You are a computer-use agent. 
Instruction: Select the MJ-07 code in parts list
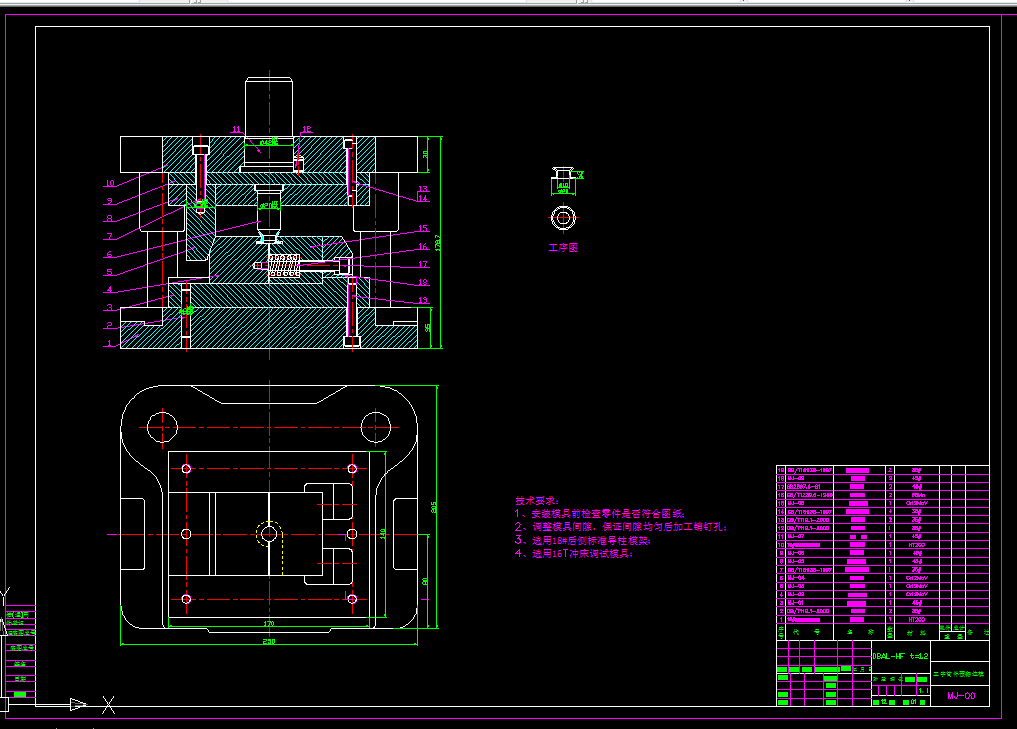coord(796,536)
